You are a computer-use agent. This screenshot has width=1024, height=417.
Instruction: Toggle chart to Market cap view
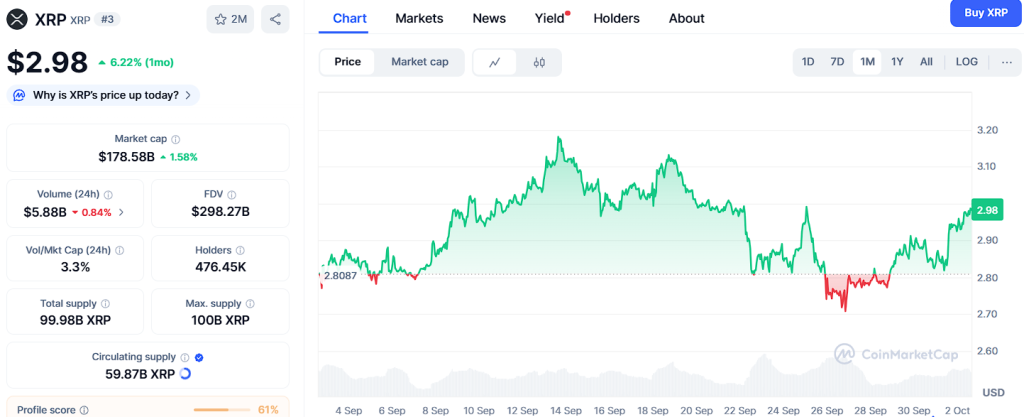pos(419,62)
